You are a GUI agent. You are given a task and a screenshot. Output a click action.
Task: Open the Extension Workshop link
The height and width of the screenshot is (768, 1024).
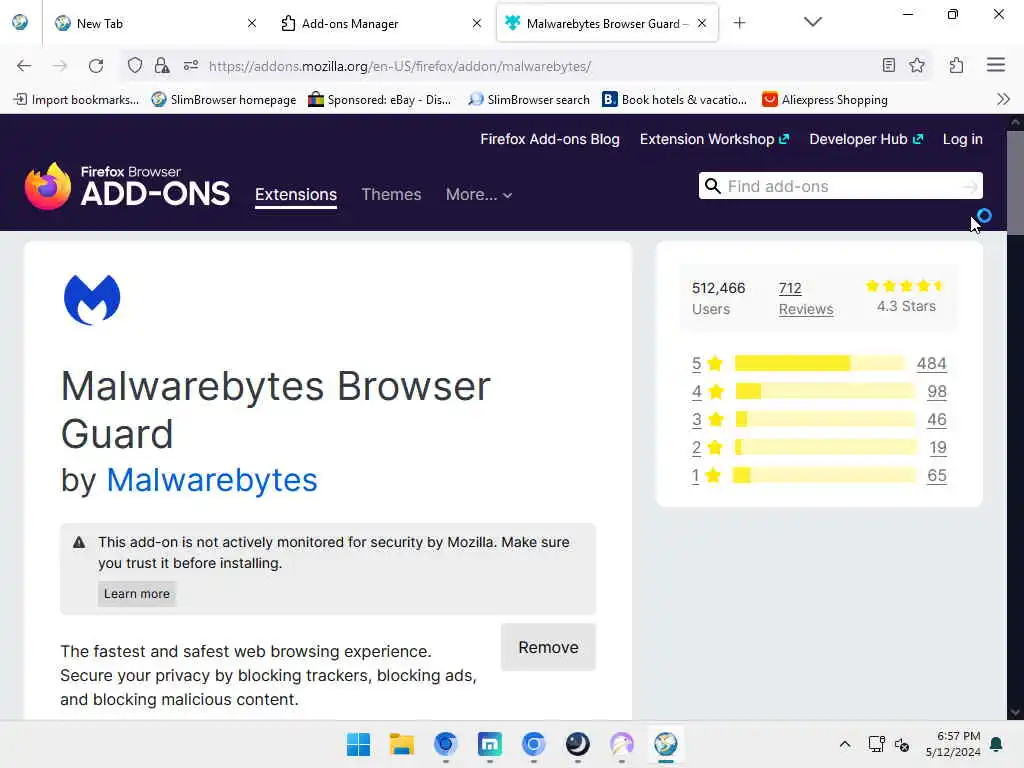(714, 139)
